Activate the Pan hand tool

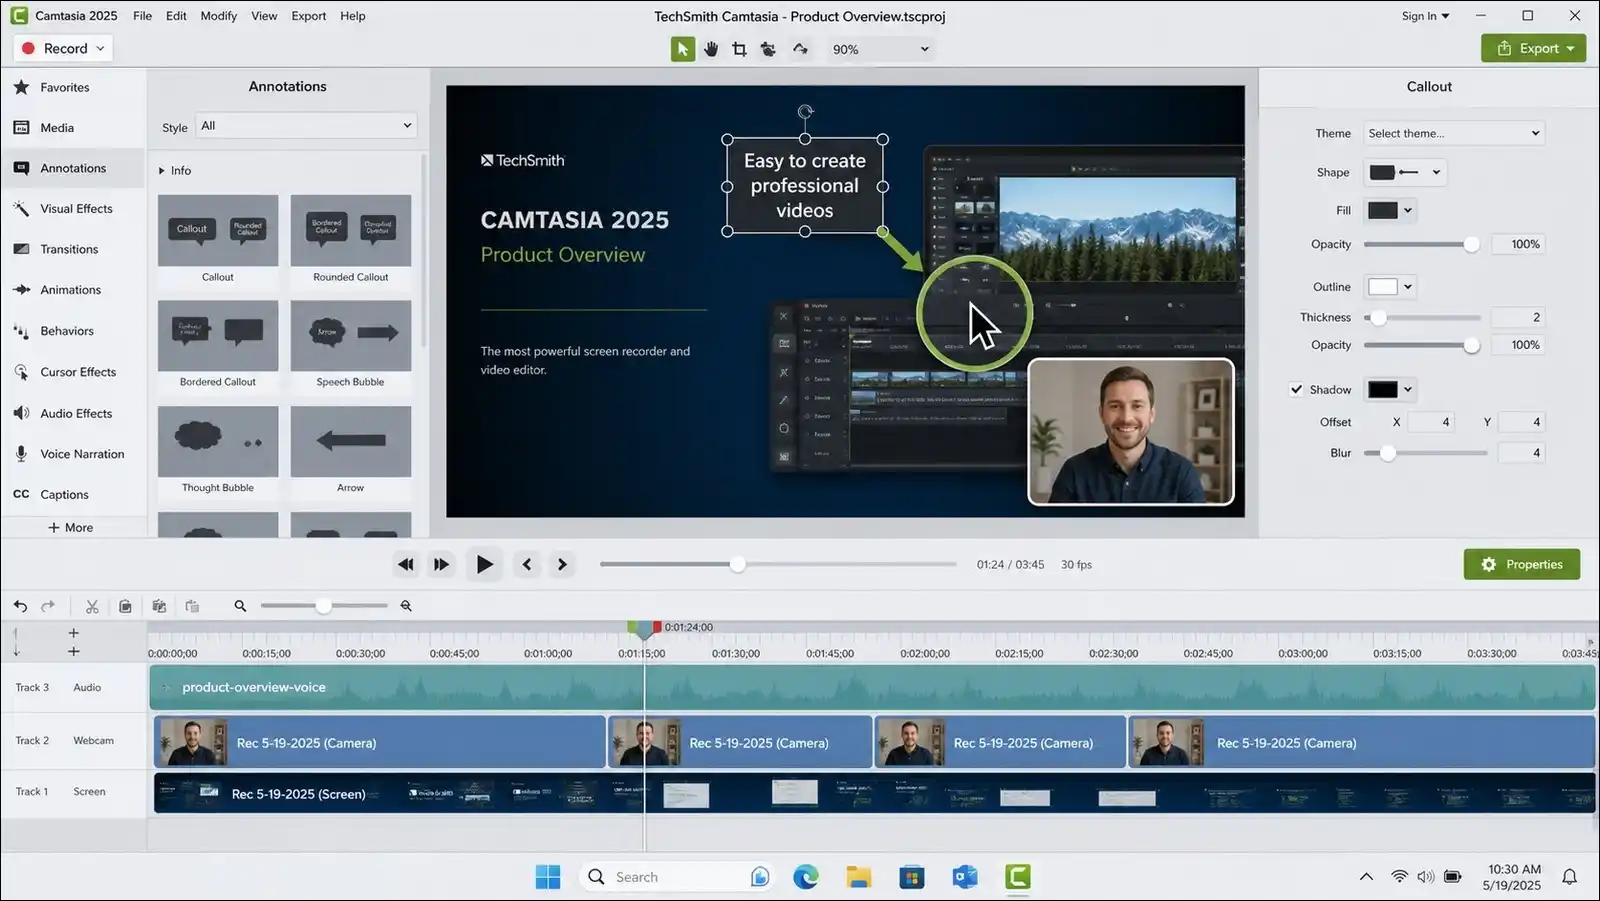pyautogui.click(x=711, y=49)
